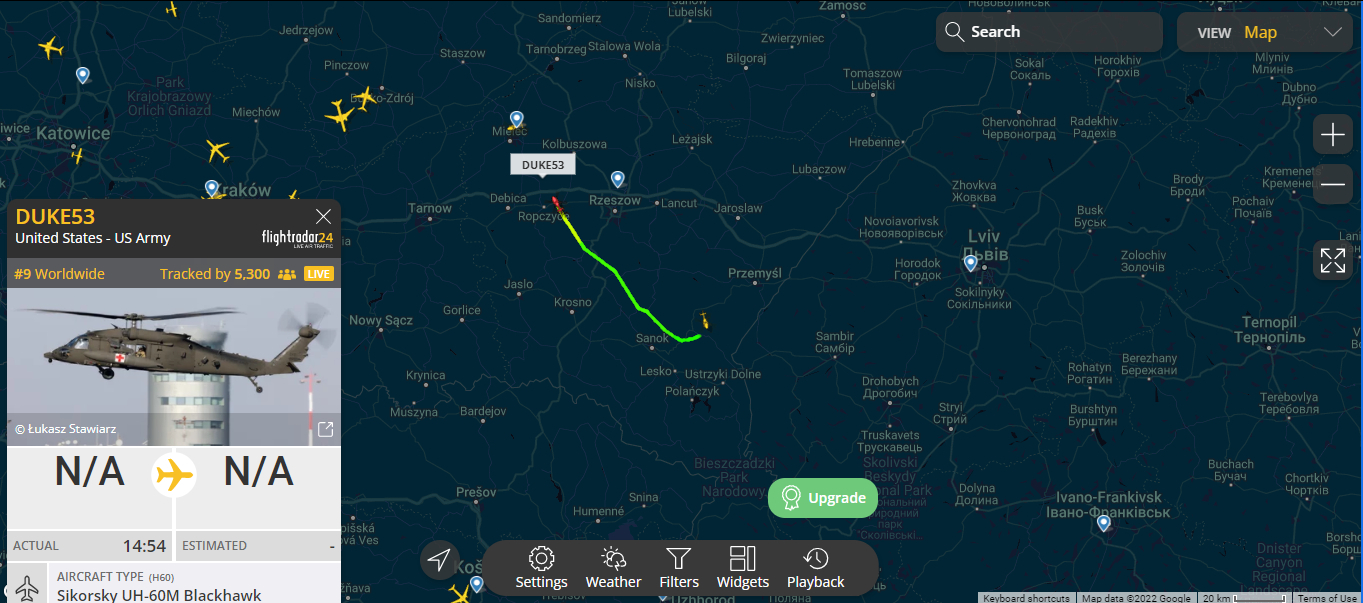Click the Blackhawk helicopter photo thumbnail
Screen dimensions: 1363x603
click(x=174, y=367)
